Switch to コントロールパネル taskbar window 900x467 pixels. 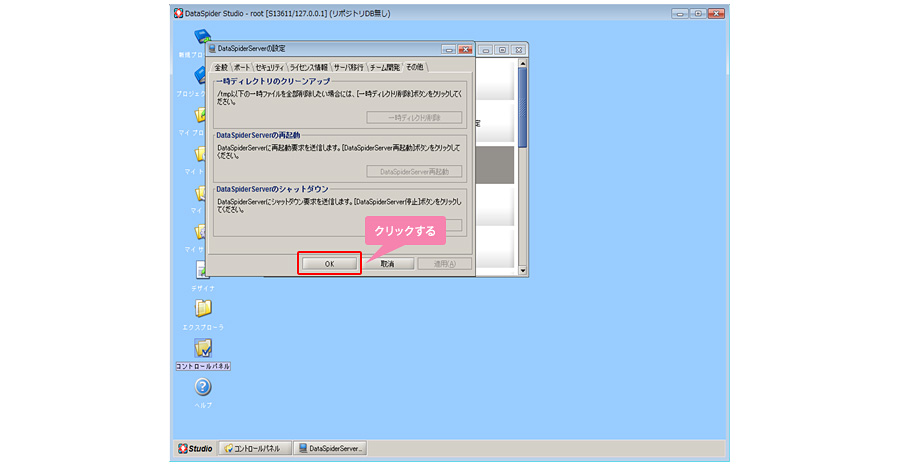pos(257,448)
